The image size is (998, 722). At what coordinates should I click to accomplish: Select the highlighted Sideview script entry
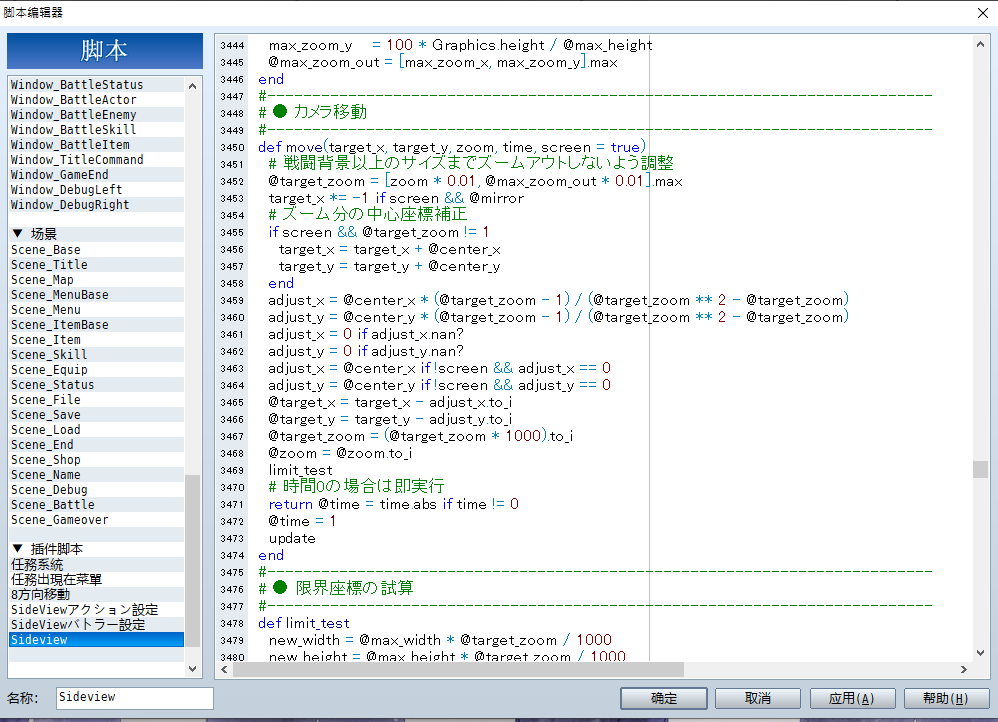click(x=97, y=640)
